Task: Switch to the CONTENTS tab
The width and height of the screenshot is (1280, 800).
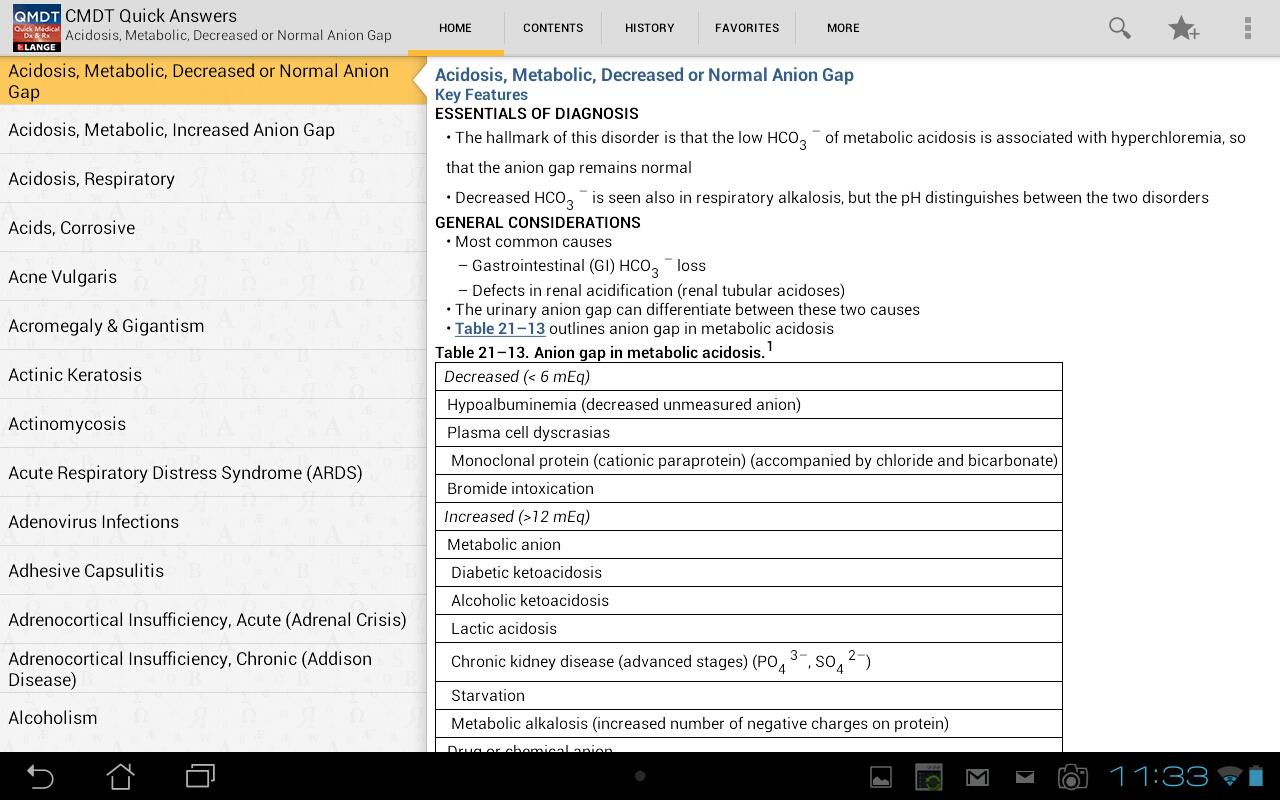Action: pos(553,28)
